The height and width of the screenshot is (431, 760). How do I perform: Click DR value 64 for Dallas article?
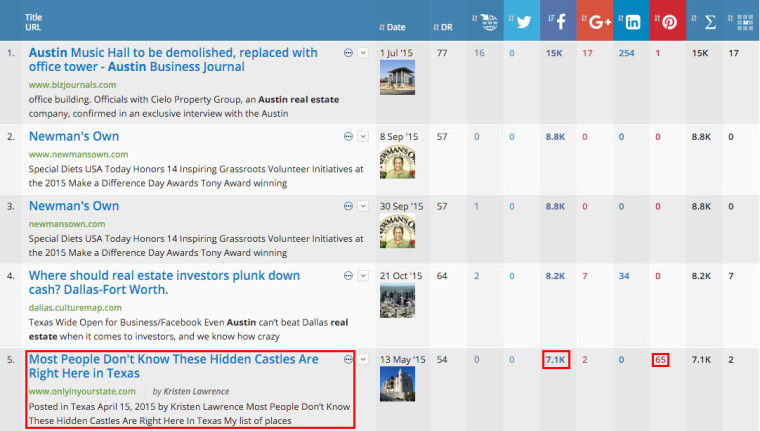coord(442,276)
